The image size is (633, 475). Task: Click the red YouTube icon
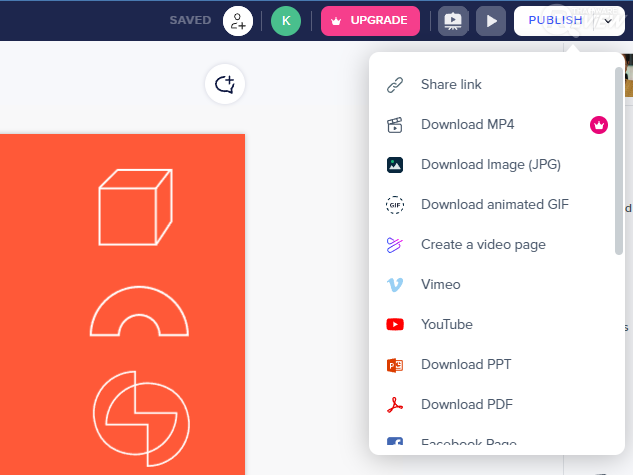(395, 324)
